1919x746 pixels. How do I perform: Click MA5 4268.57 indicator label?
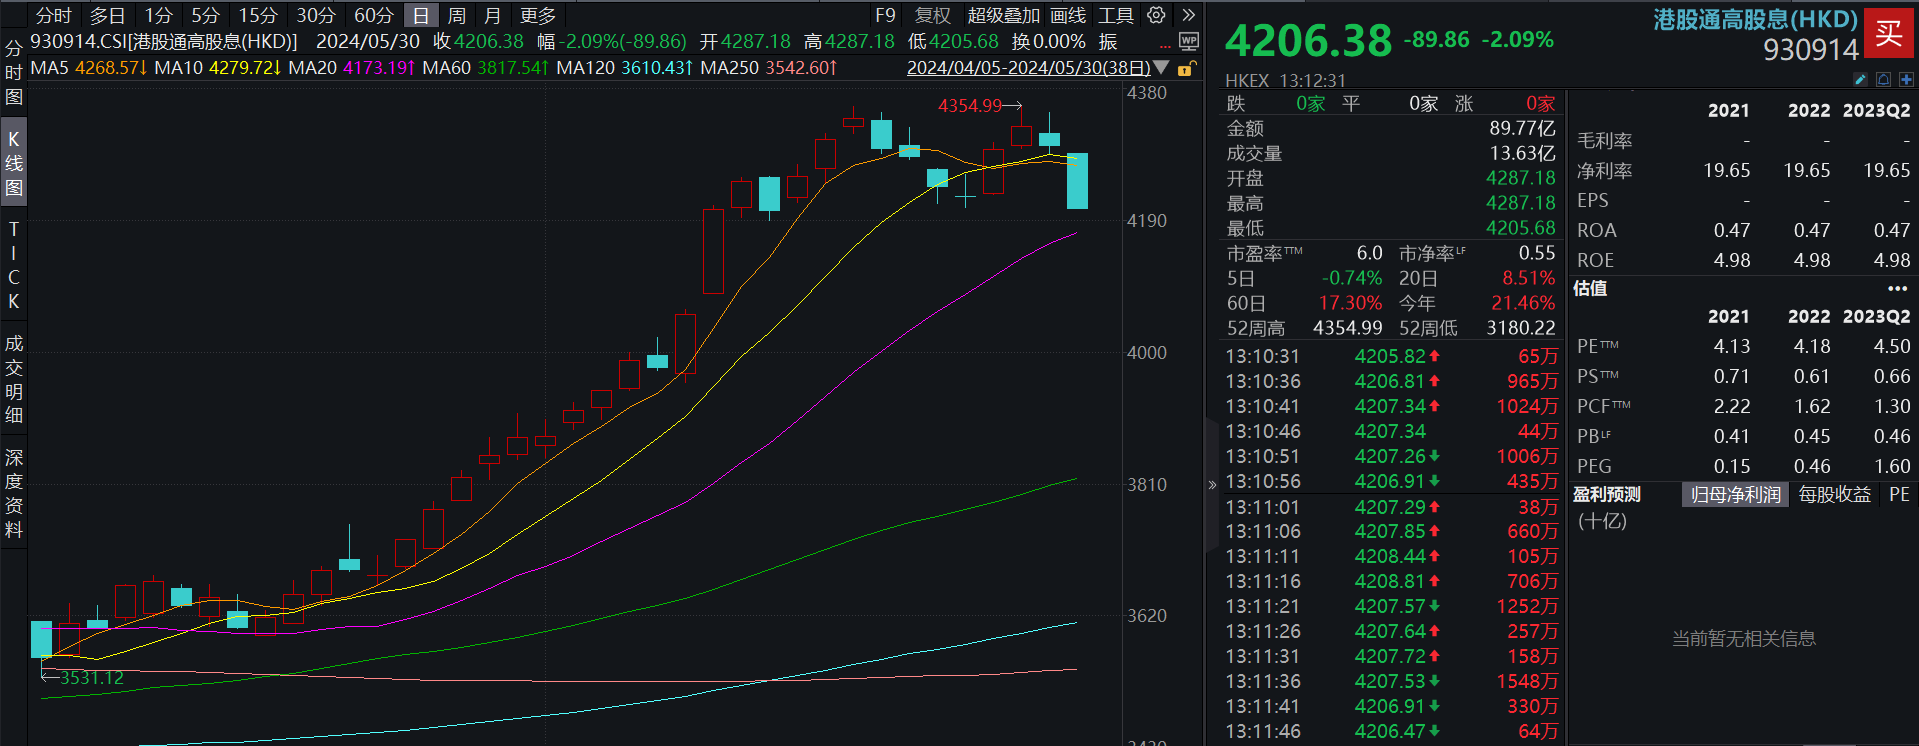tap(89, 68)
